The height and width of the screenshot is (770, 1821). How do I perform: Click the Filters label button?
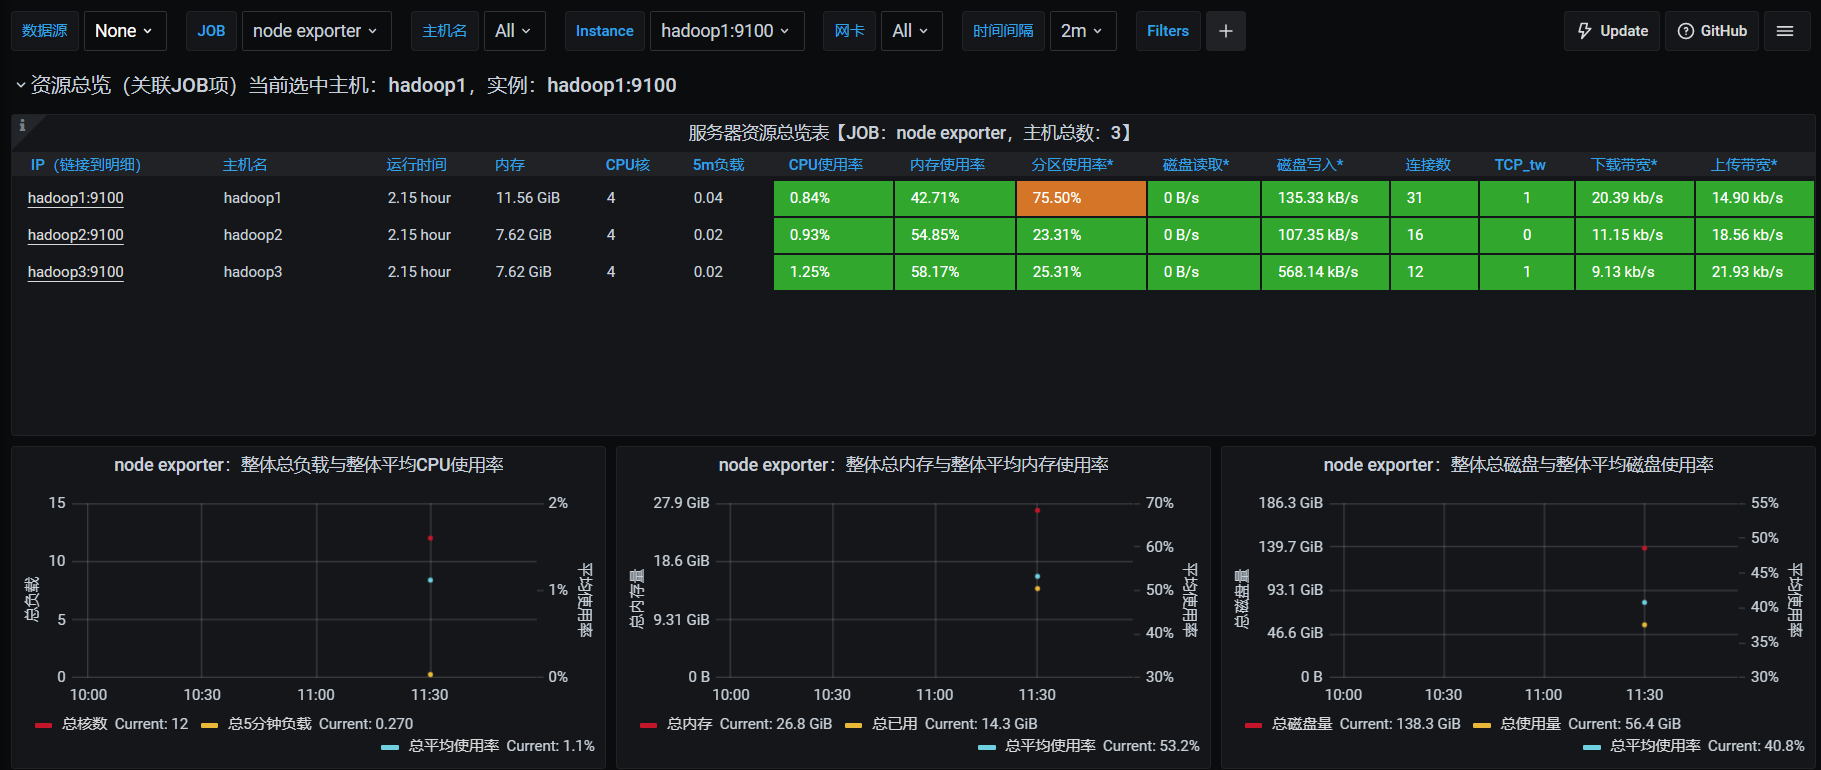pos(1168,31)
